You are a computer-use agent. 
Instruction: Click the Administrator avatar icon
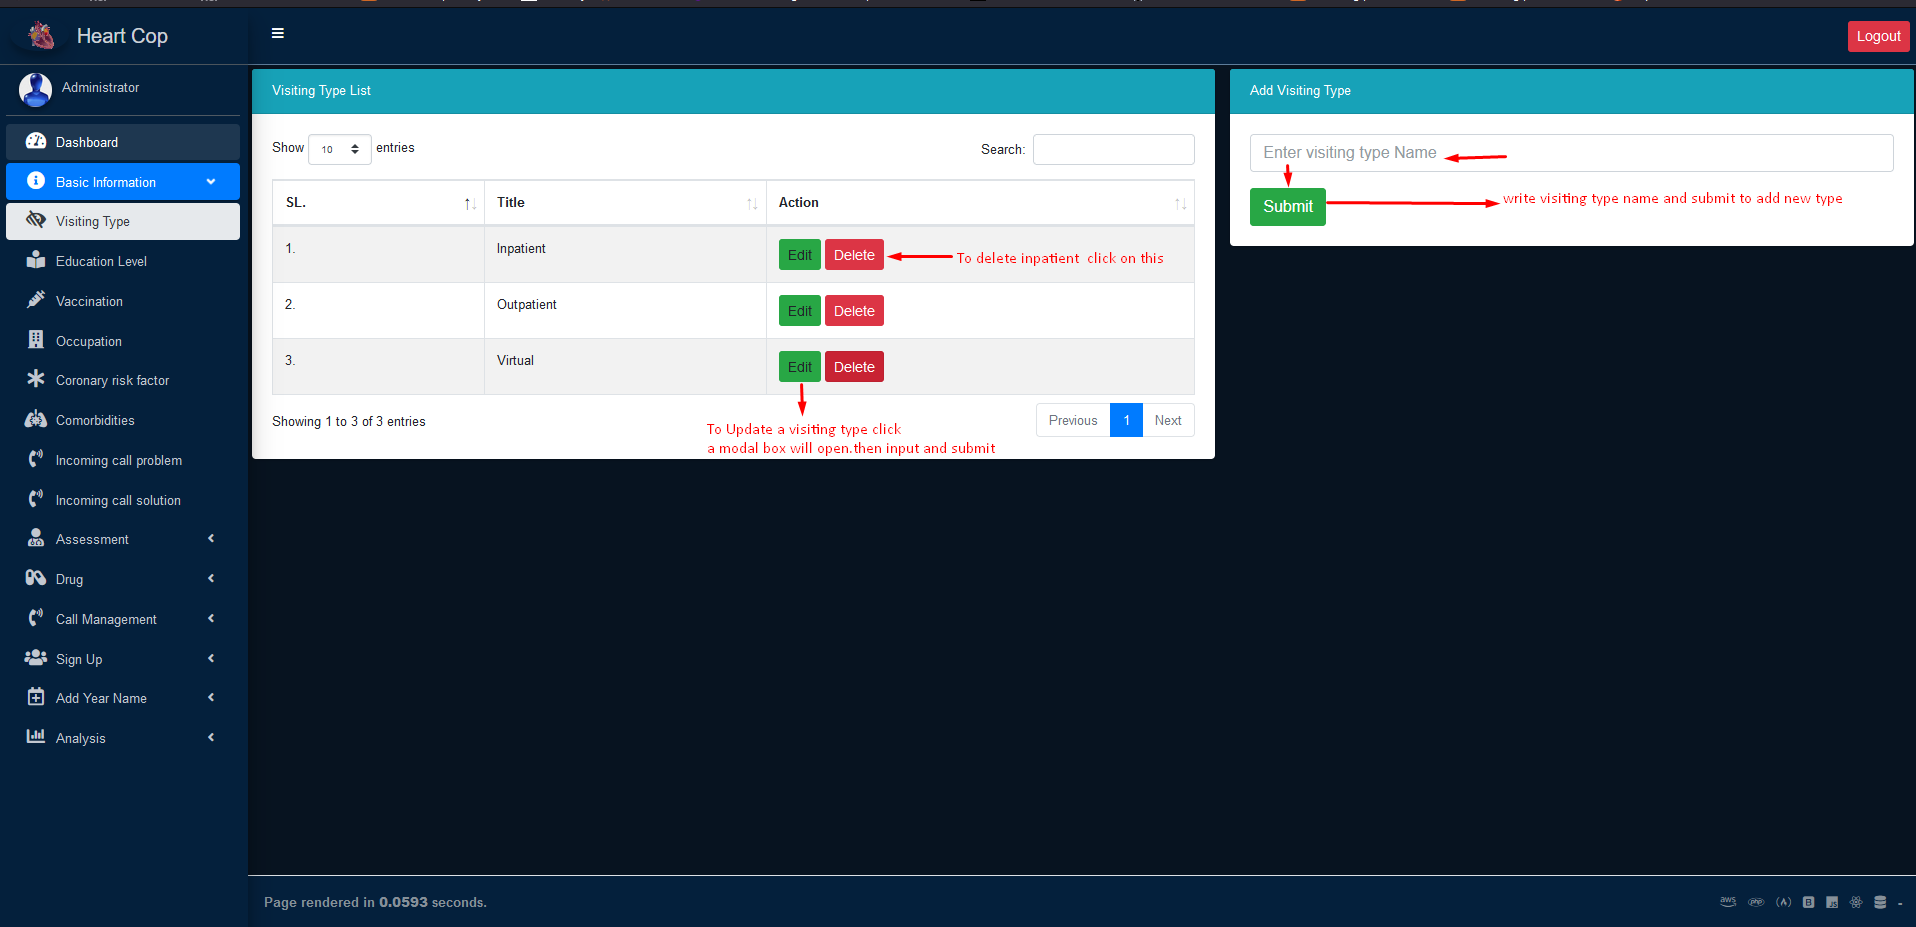[36, 89]
